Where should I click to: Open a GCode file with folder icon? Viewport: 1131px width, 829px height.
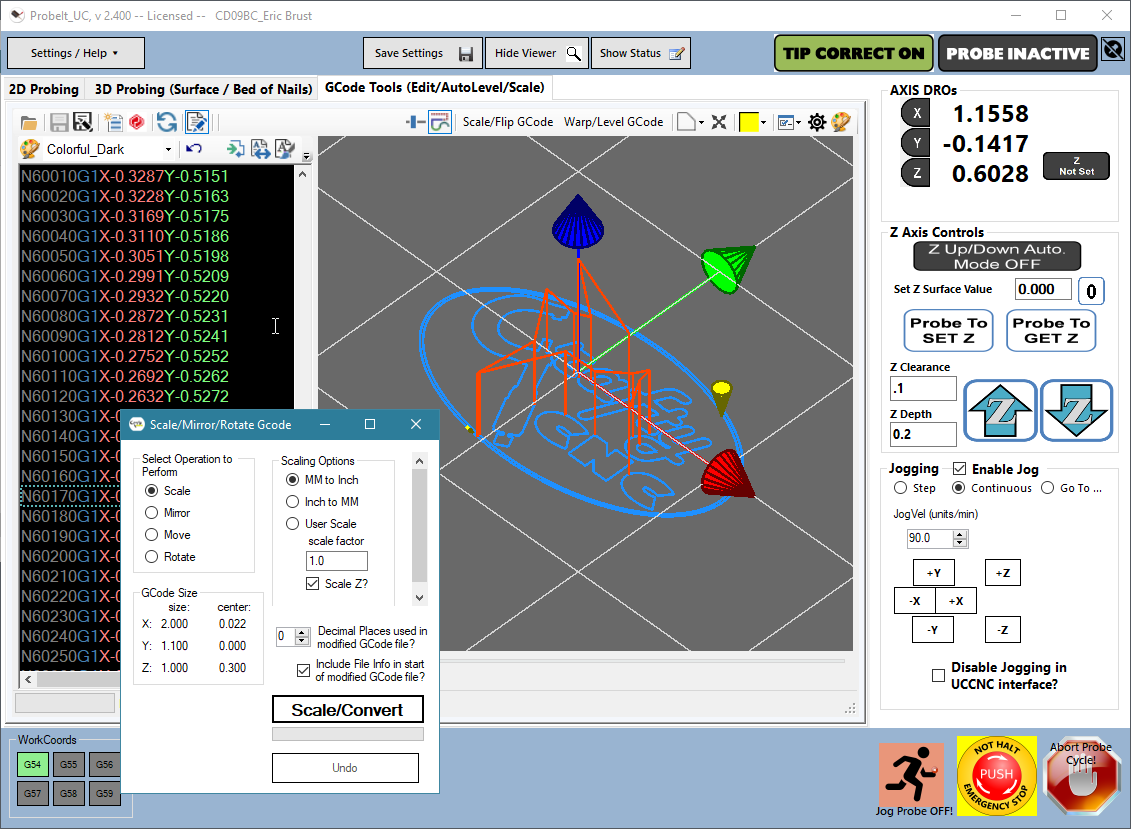click(x=29, y=123)
